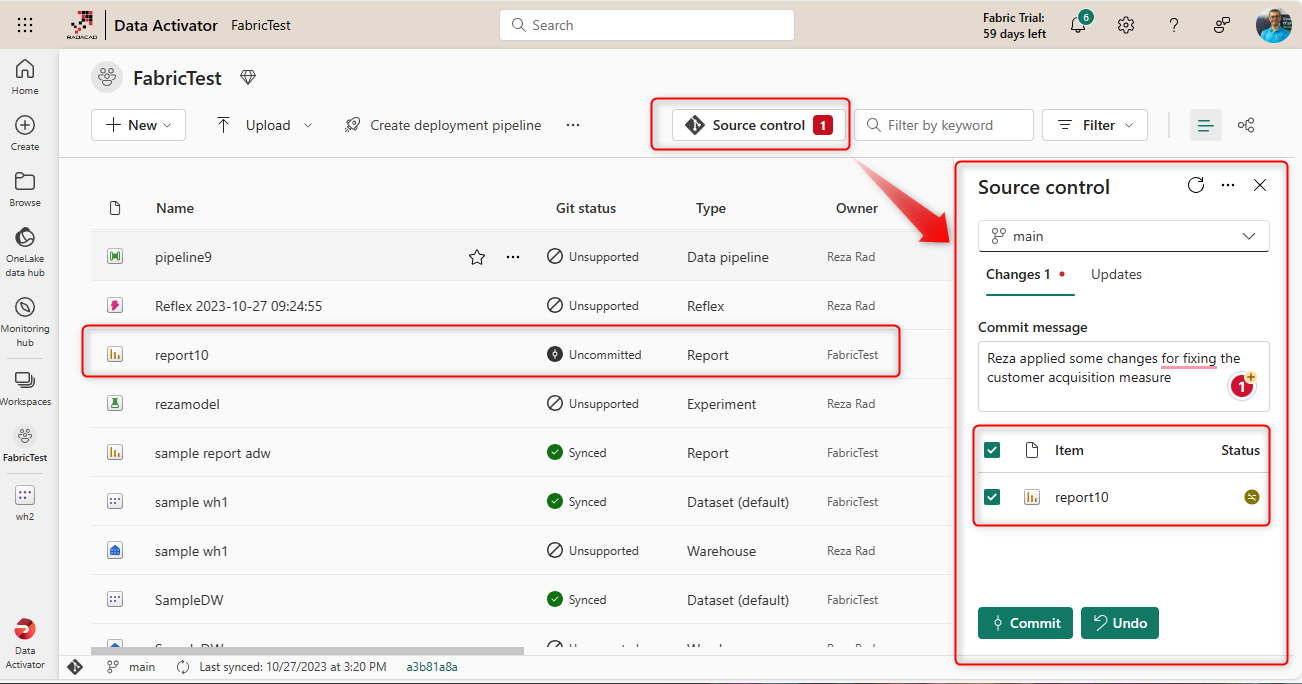
Task: Open the app launcher waffle icon
Action: tap(25, 25)
